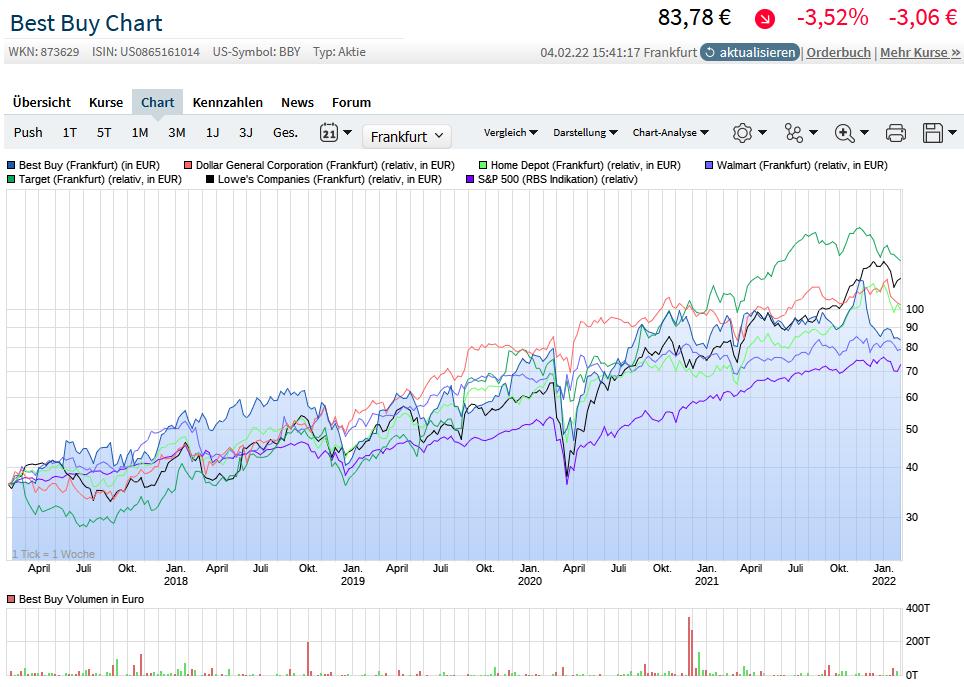Expand arrow beside the share icon
The height and width of the screenshot is (687, 964).
[813, 132]
